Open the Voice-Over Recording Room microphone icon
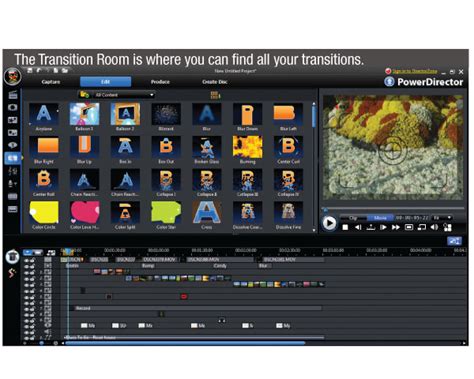 (13, 184)
